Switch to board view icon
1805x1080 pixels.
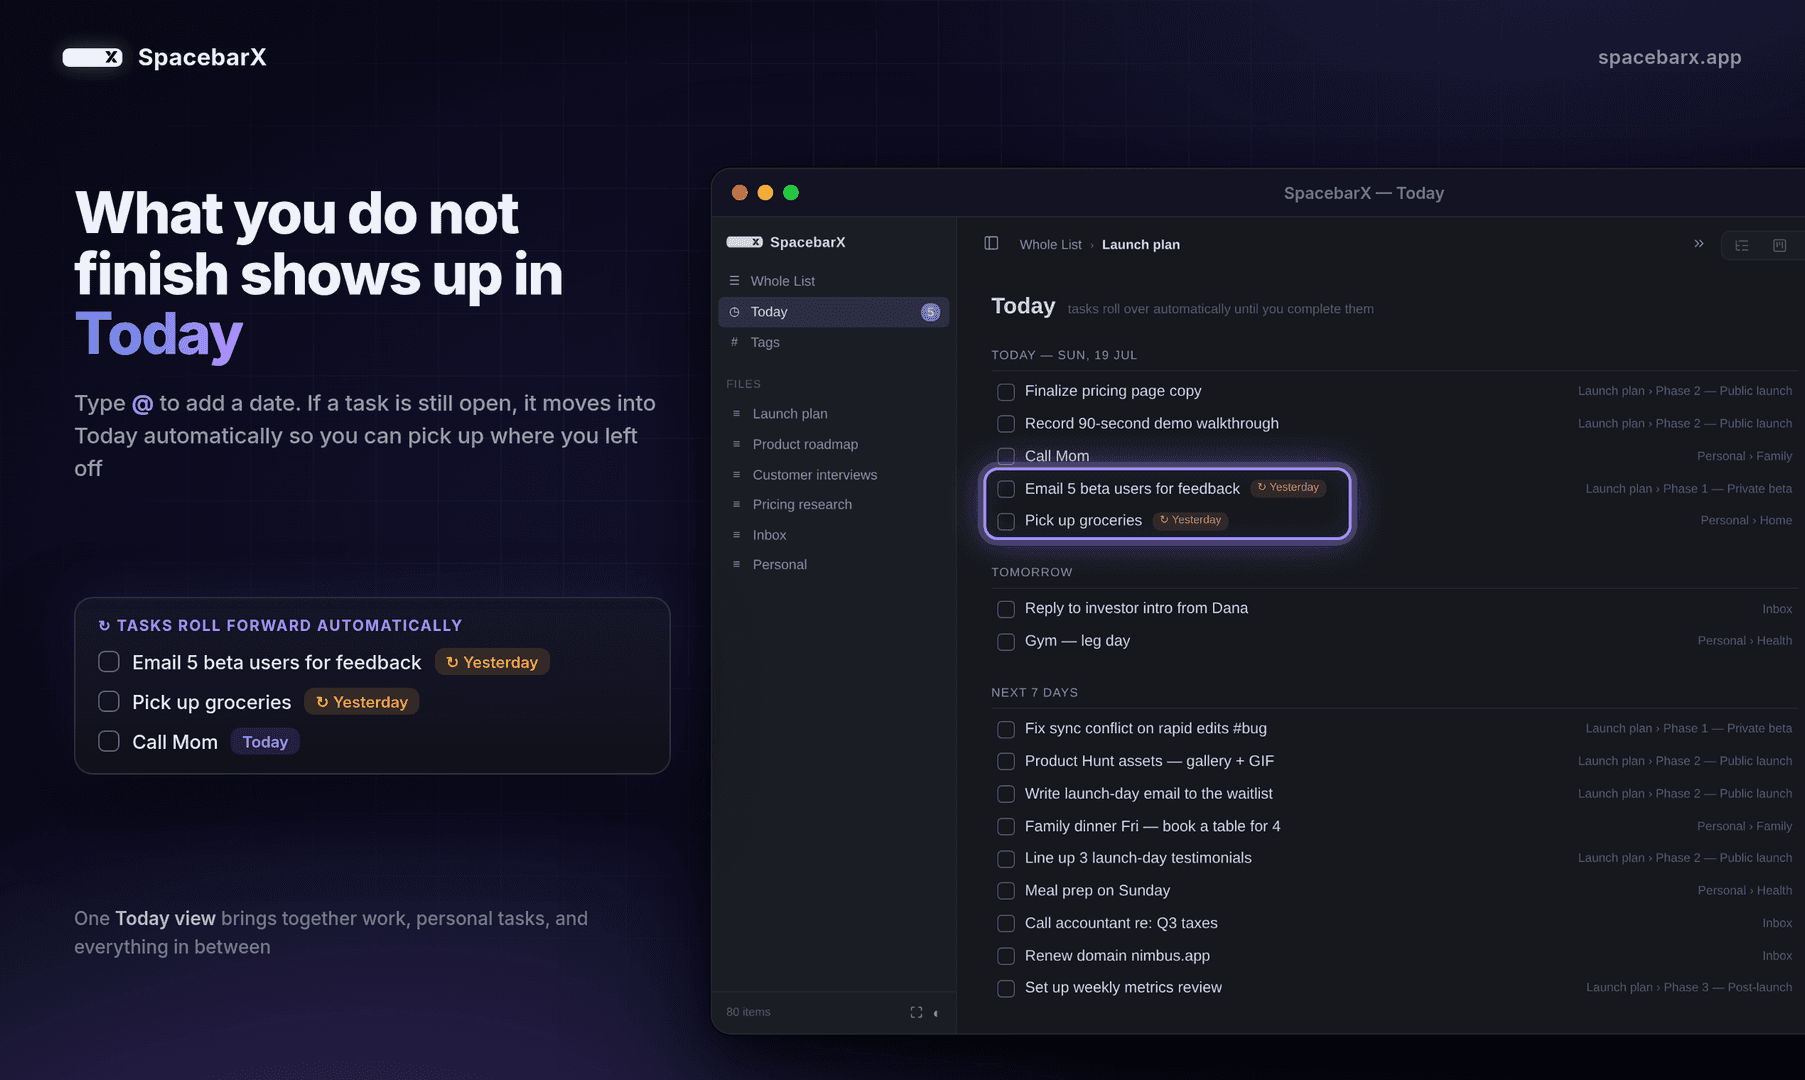coord(1779,245)
